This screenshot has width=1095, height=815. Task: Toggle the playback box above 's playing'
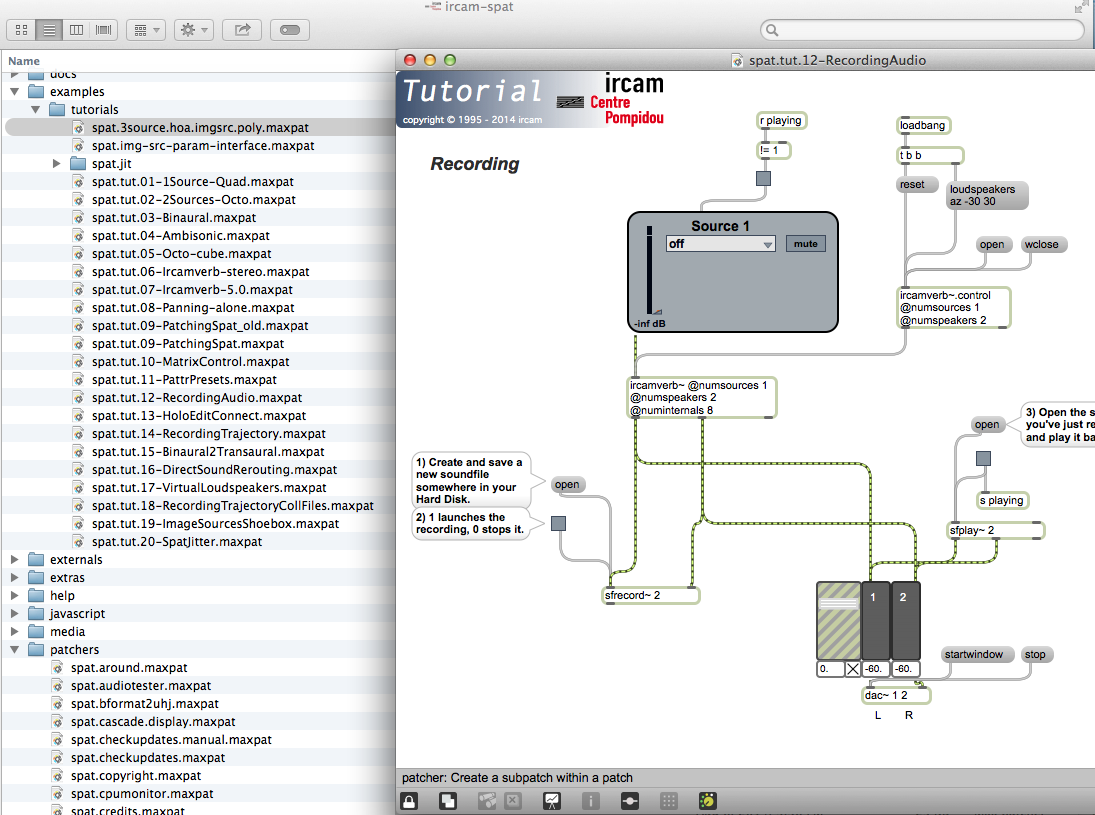[983, 458]
